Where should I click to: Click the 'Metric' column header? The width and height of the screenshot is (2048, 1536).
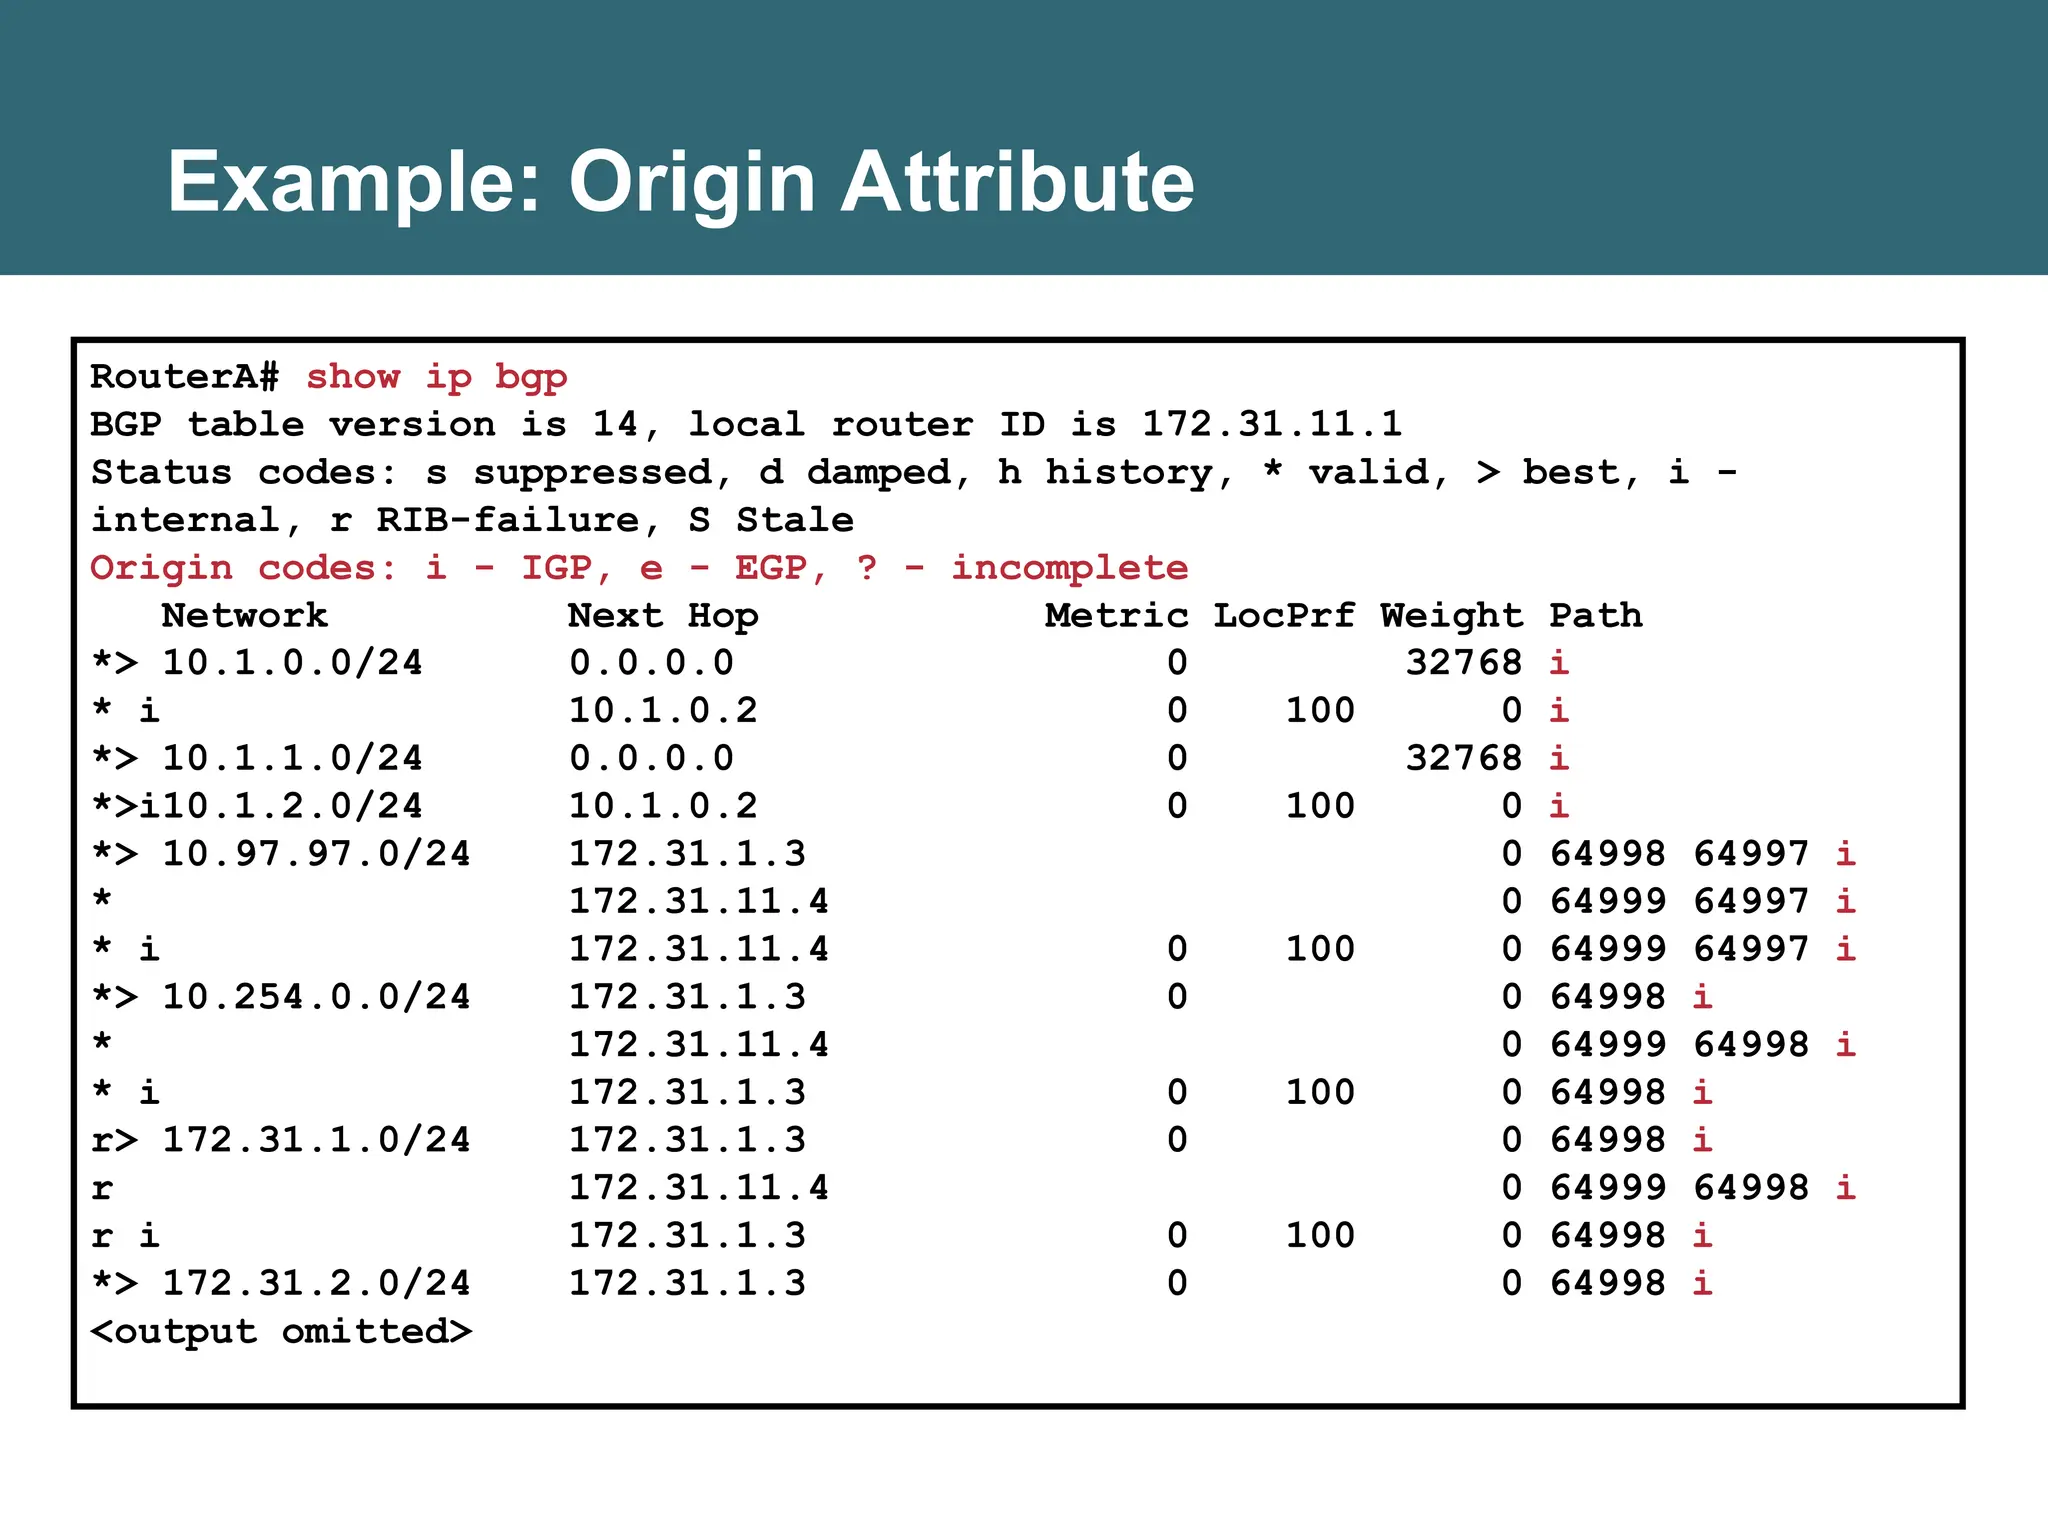click(x=1117, y=616)
